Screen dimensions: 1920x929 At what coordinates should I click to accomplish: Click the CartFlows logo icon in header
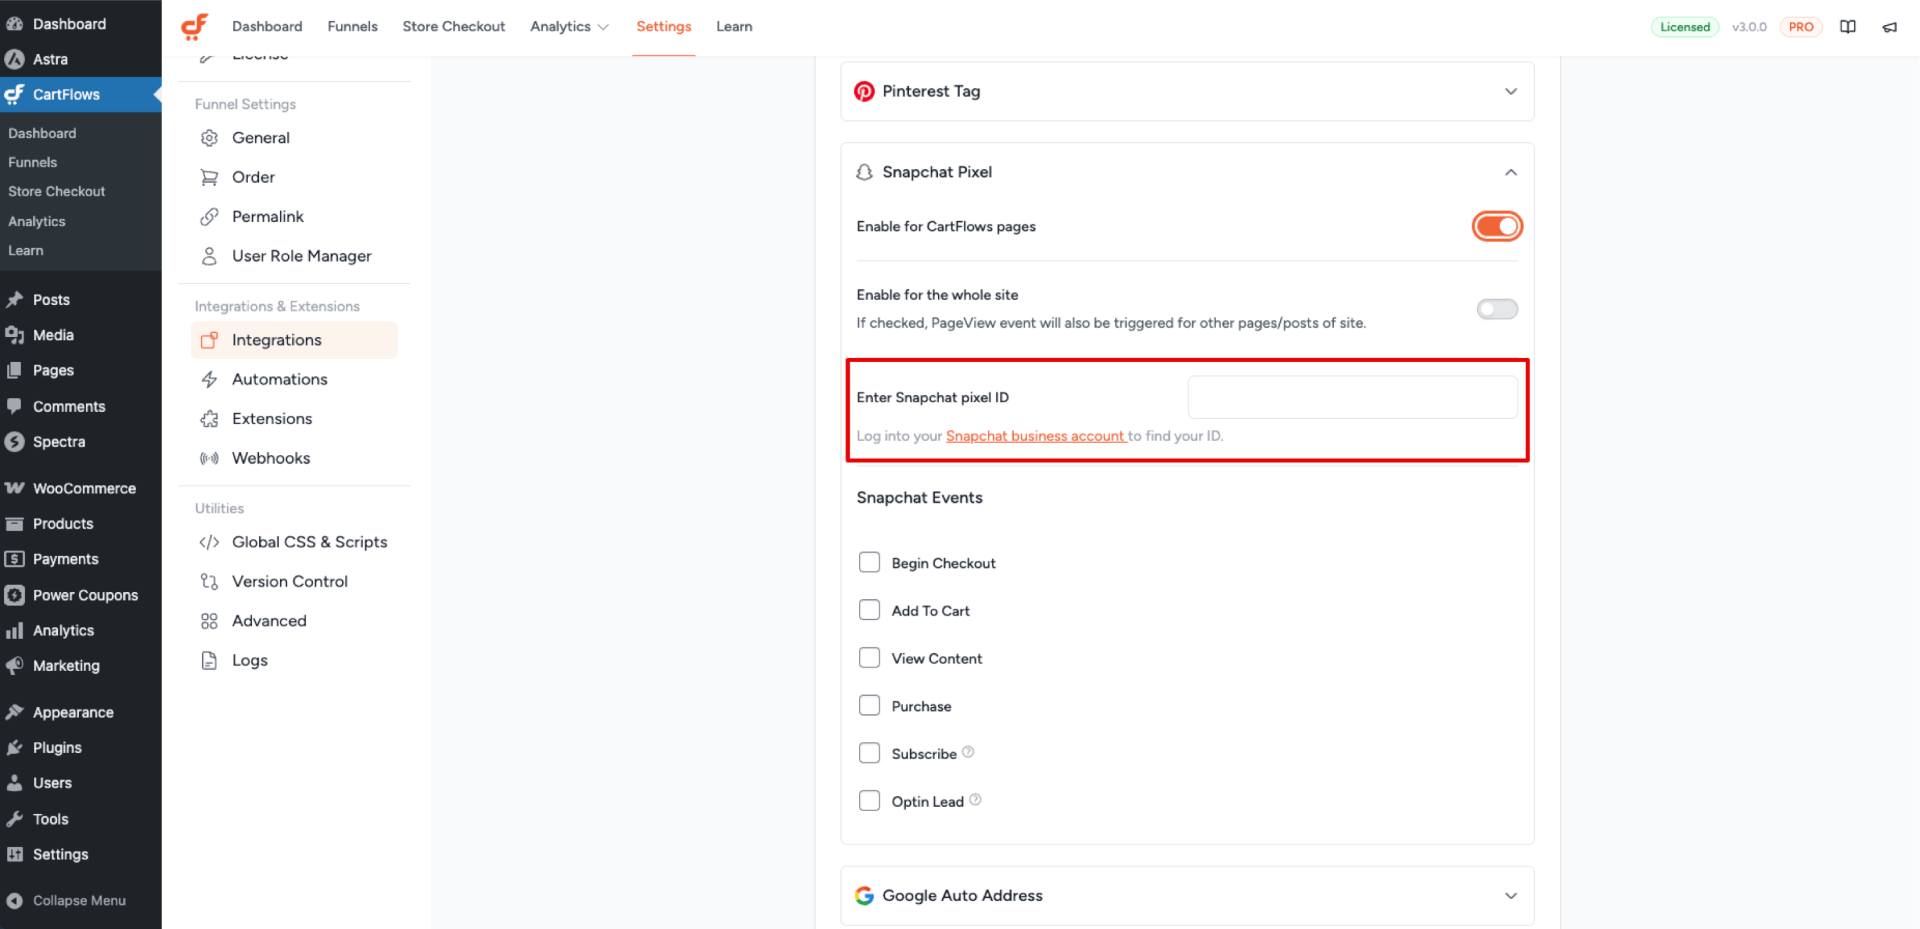coord(194,26)
